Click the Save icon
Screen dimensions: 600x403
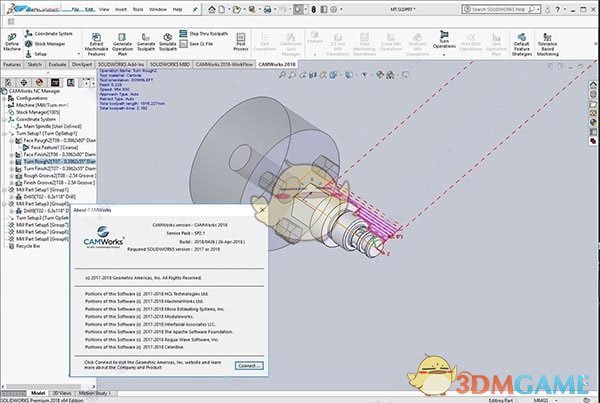[252, 9]
